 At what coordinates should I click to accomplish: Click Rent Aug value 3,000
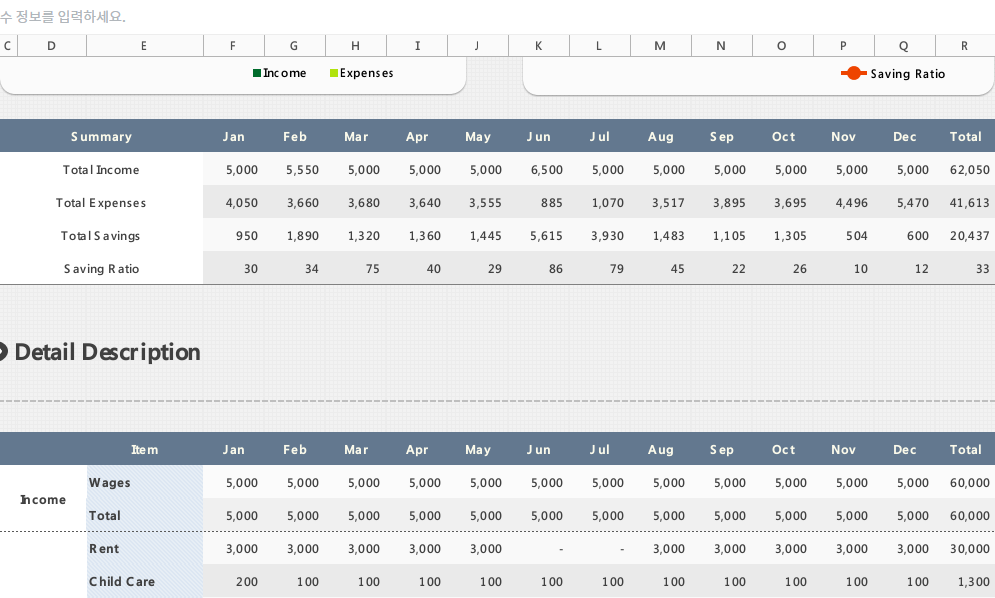(669, 548)
